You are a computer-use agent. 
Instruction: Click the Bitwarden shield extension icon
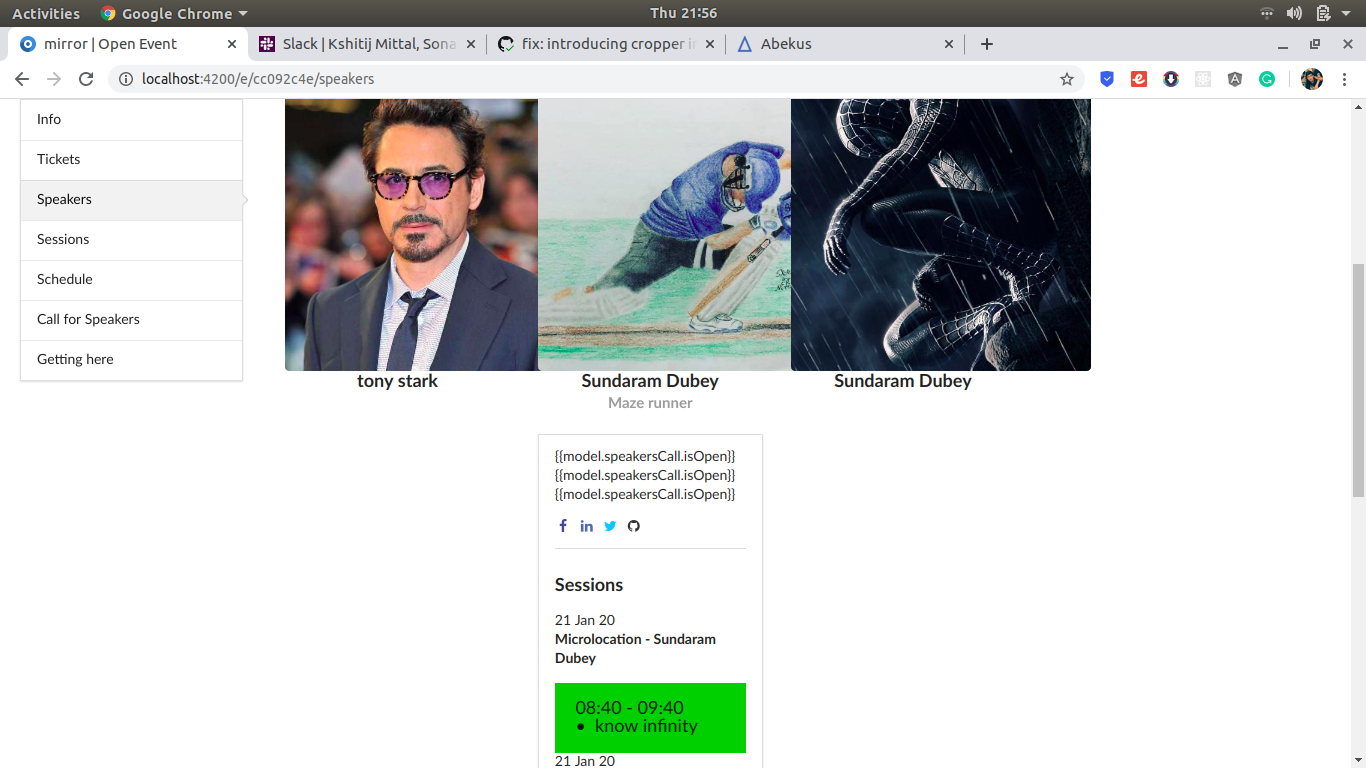click(1107, 79)
